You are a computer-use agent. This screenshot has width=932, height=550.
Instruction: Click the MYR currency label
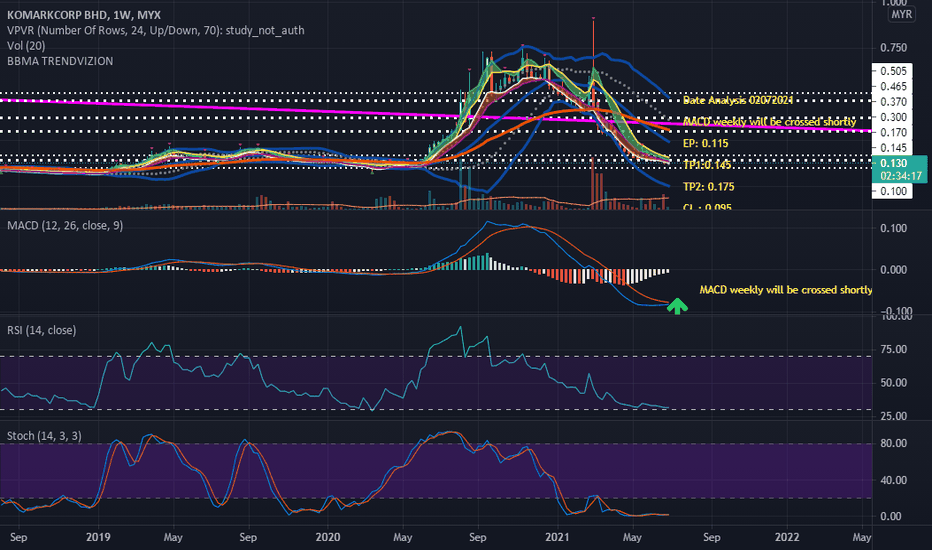point(901,15)
